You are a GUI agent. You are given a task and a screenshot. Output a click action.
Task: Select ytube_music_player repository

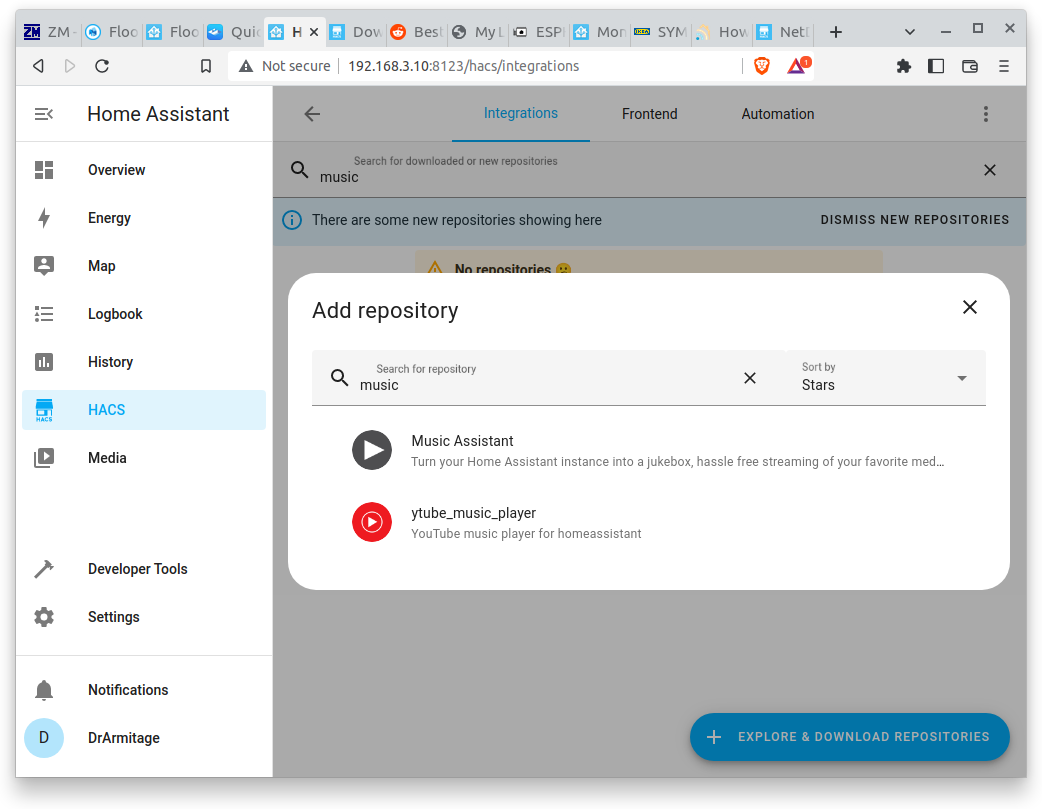[x=649, y=522]
